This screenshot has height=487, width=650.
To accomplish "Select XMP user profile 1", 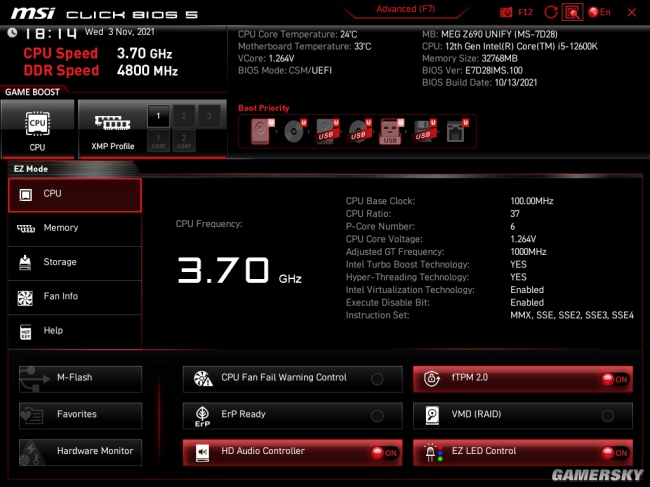I will point(158,141).
